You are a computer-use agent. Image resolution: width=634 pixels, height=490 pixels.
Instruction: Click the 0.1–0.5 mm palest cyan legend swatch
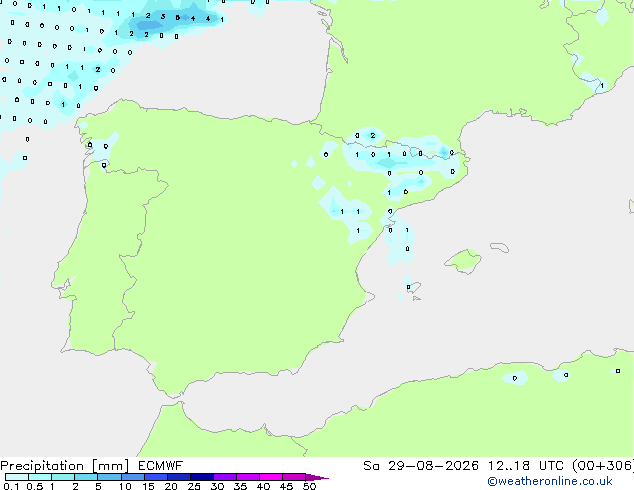(x=17, y=477)
